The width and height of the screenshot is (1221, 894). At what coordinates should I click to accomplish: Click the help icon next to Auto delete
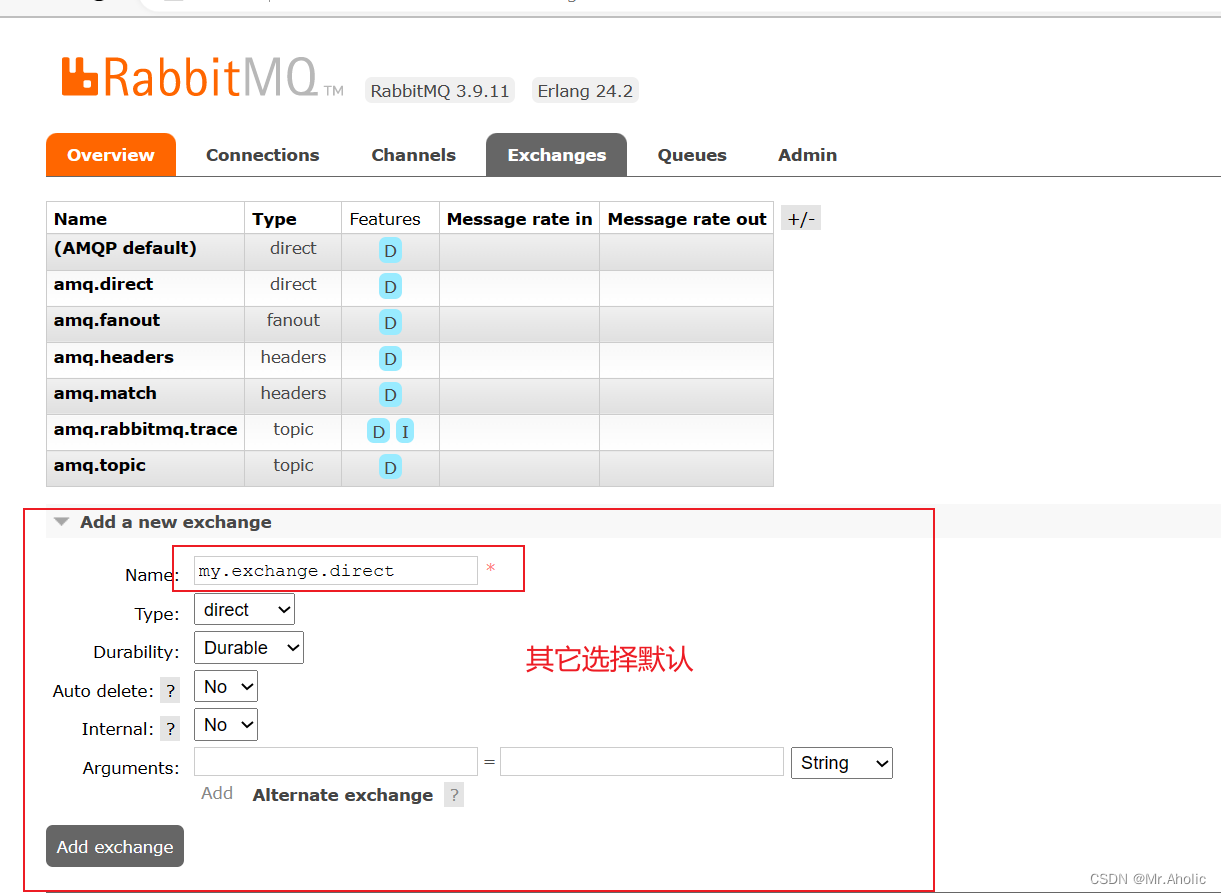[170, 690]
